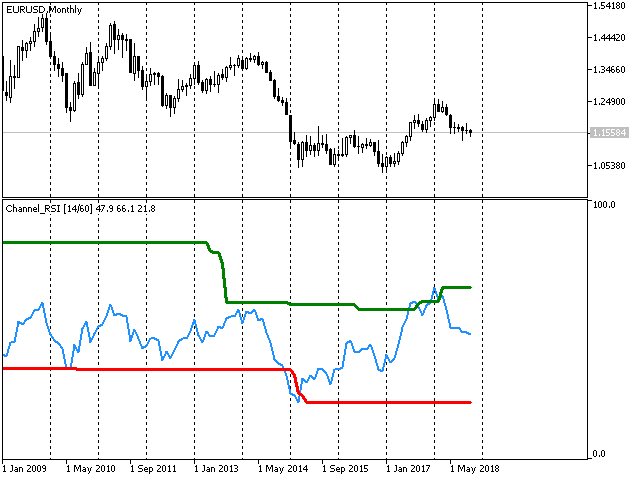Click the red lower channel line
The width and height of the screenshot is (640, 480).
pos(150,369)
